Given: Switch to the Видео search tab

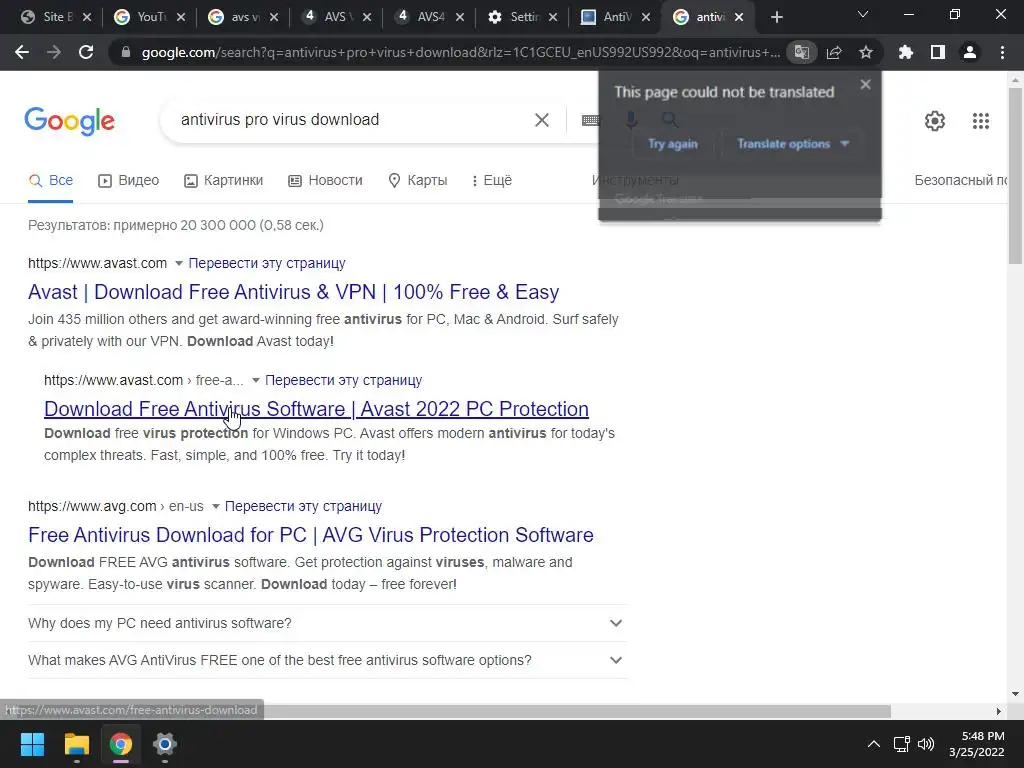Looking at the screenshot, I should click(129, 181).
